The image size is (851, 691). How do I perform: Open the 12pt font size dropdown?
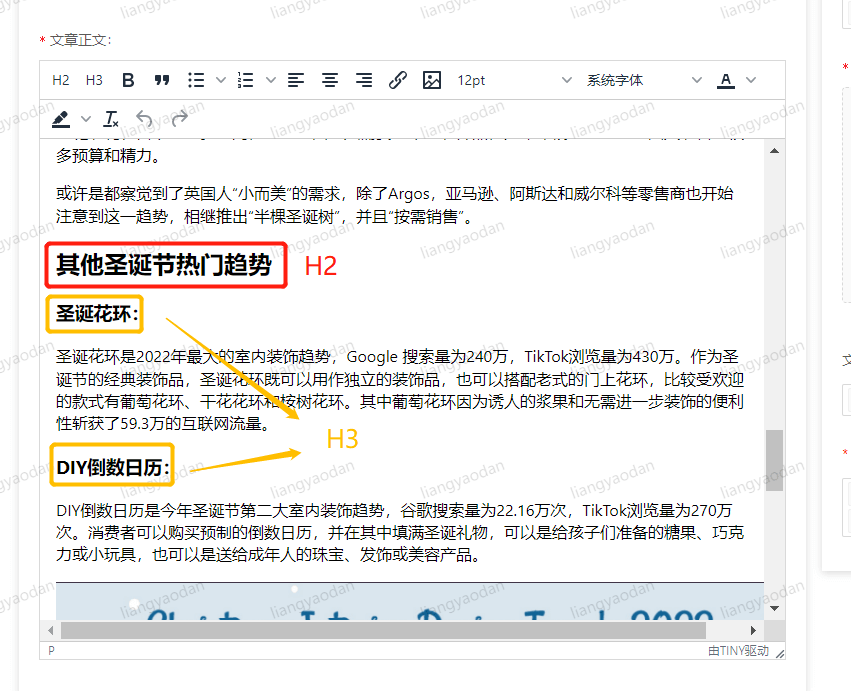click(x=514, y=80)
